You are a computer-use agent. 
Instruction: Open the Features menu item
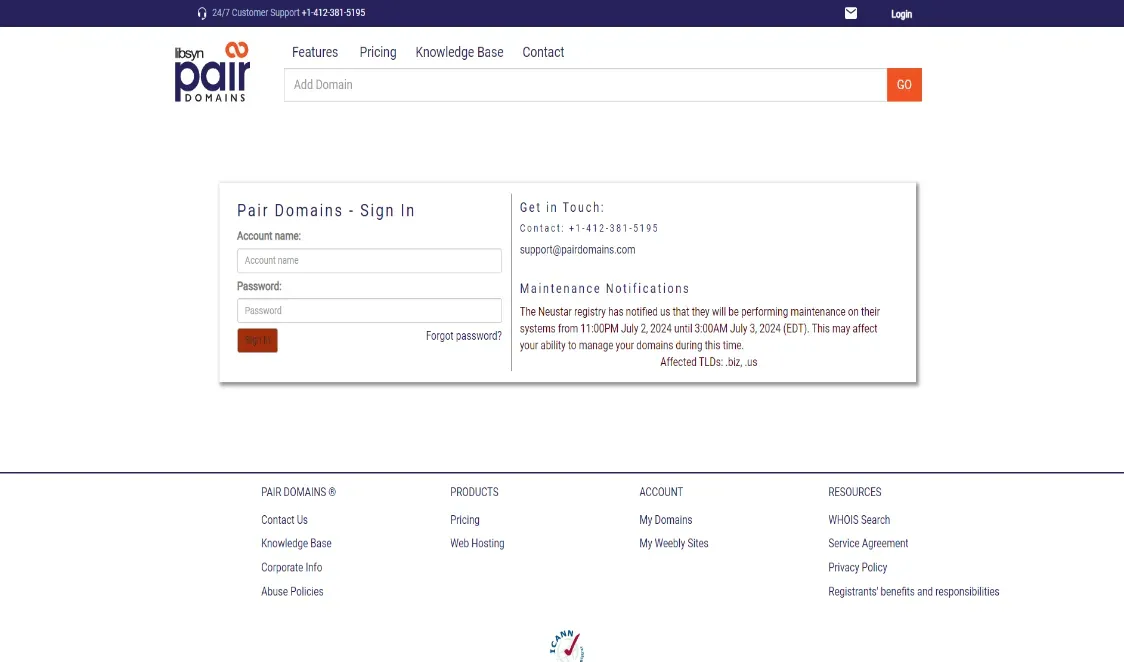click(x=315, y=52)
